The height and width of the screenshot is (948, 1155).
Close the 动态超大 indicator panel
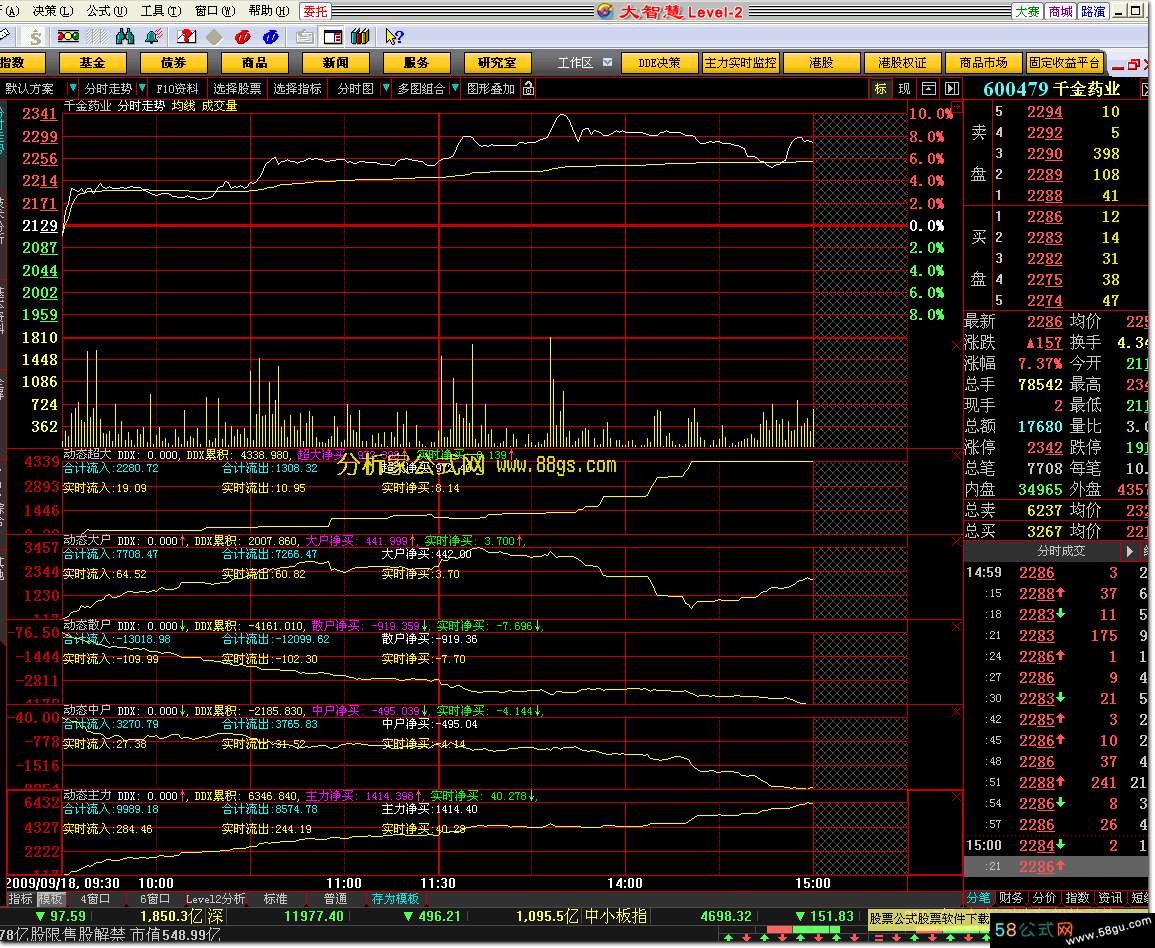pos(956,456)
